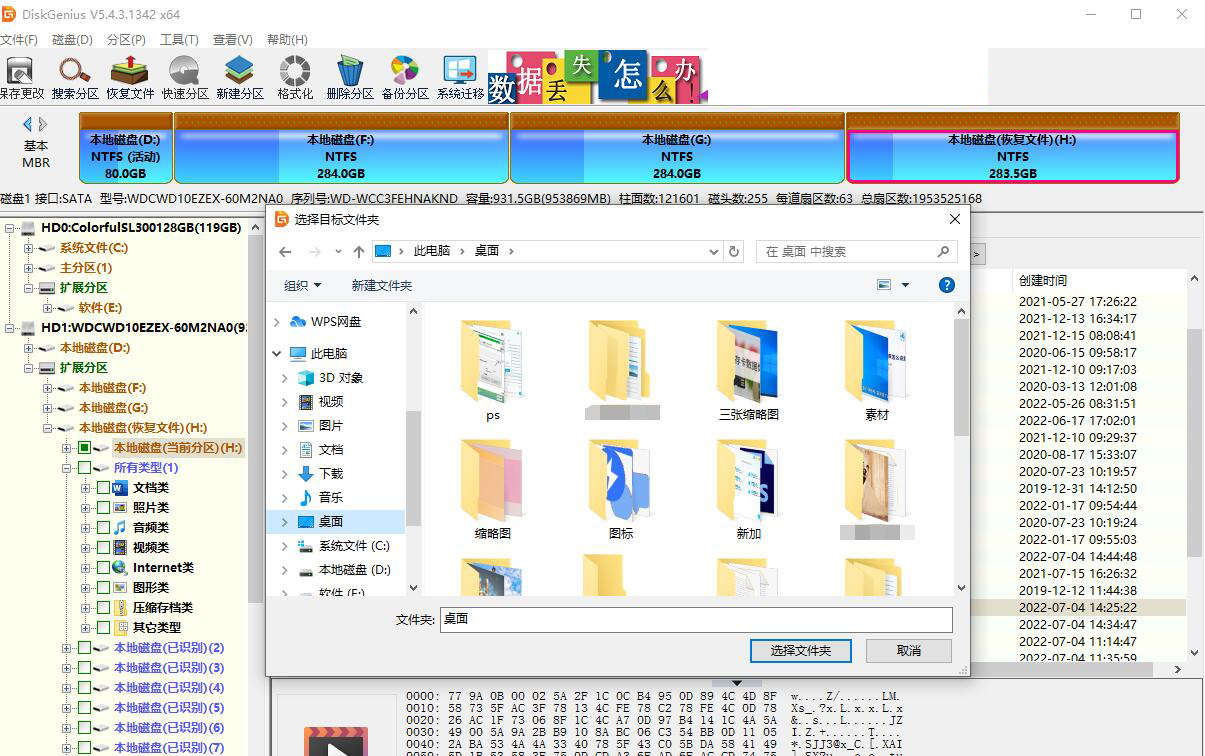Select 本地磁盘 (D:) in dialog pane

pyautogui.click(x=344, y=570)
